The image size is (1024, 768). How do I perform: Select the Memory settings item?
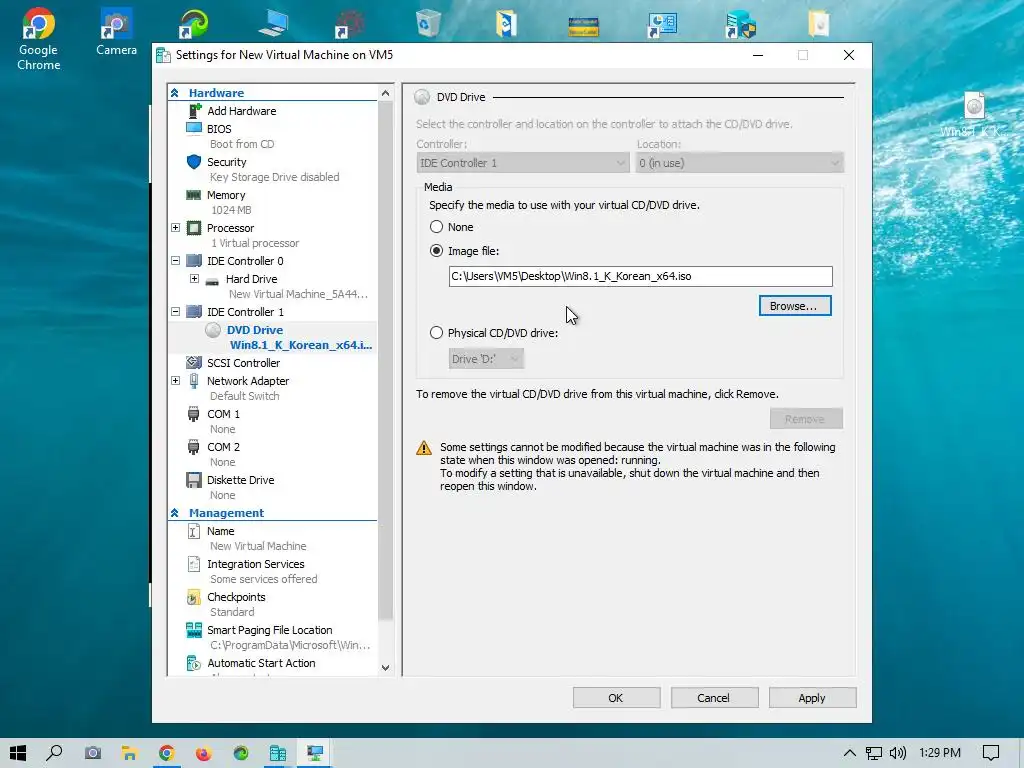273,202
